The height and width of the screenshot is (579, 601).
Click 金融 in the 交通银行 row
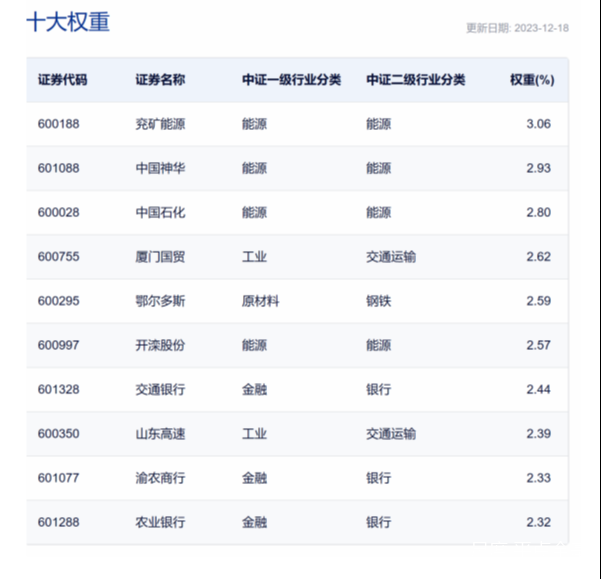click(x=254, y=389)
